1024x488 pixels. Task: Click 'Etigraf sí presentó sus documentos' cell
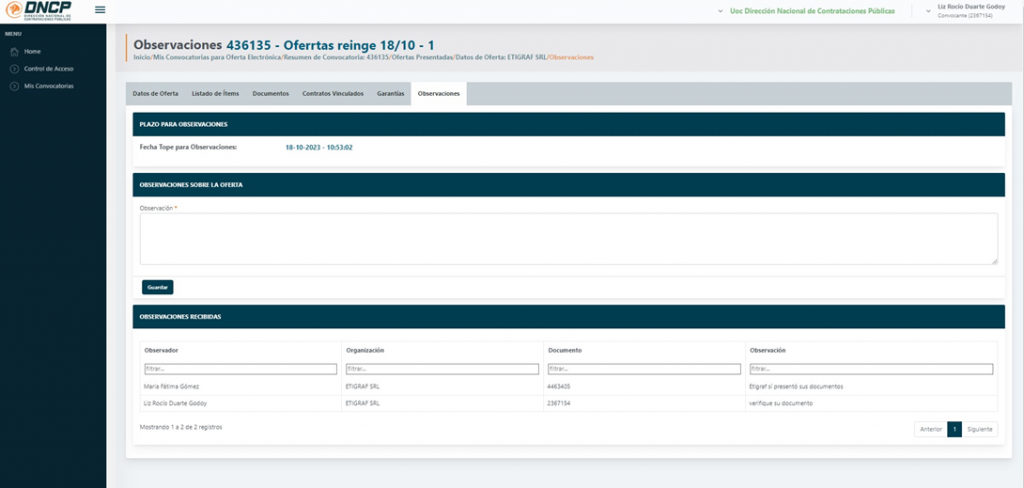pyautogui.click(x=796, y=387)
